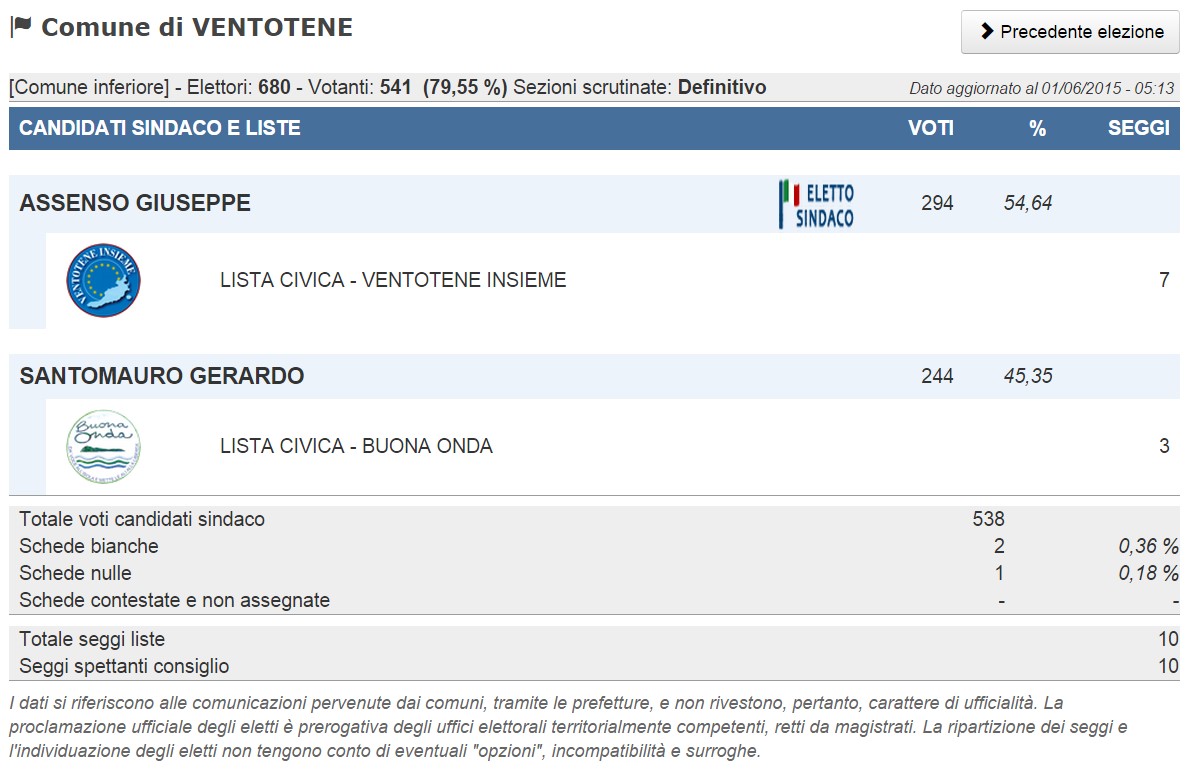This screenshot has width=1189, height=774.
Task: Click the Eletto Sindaco badge icon
Action: (816, 204)
